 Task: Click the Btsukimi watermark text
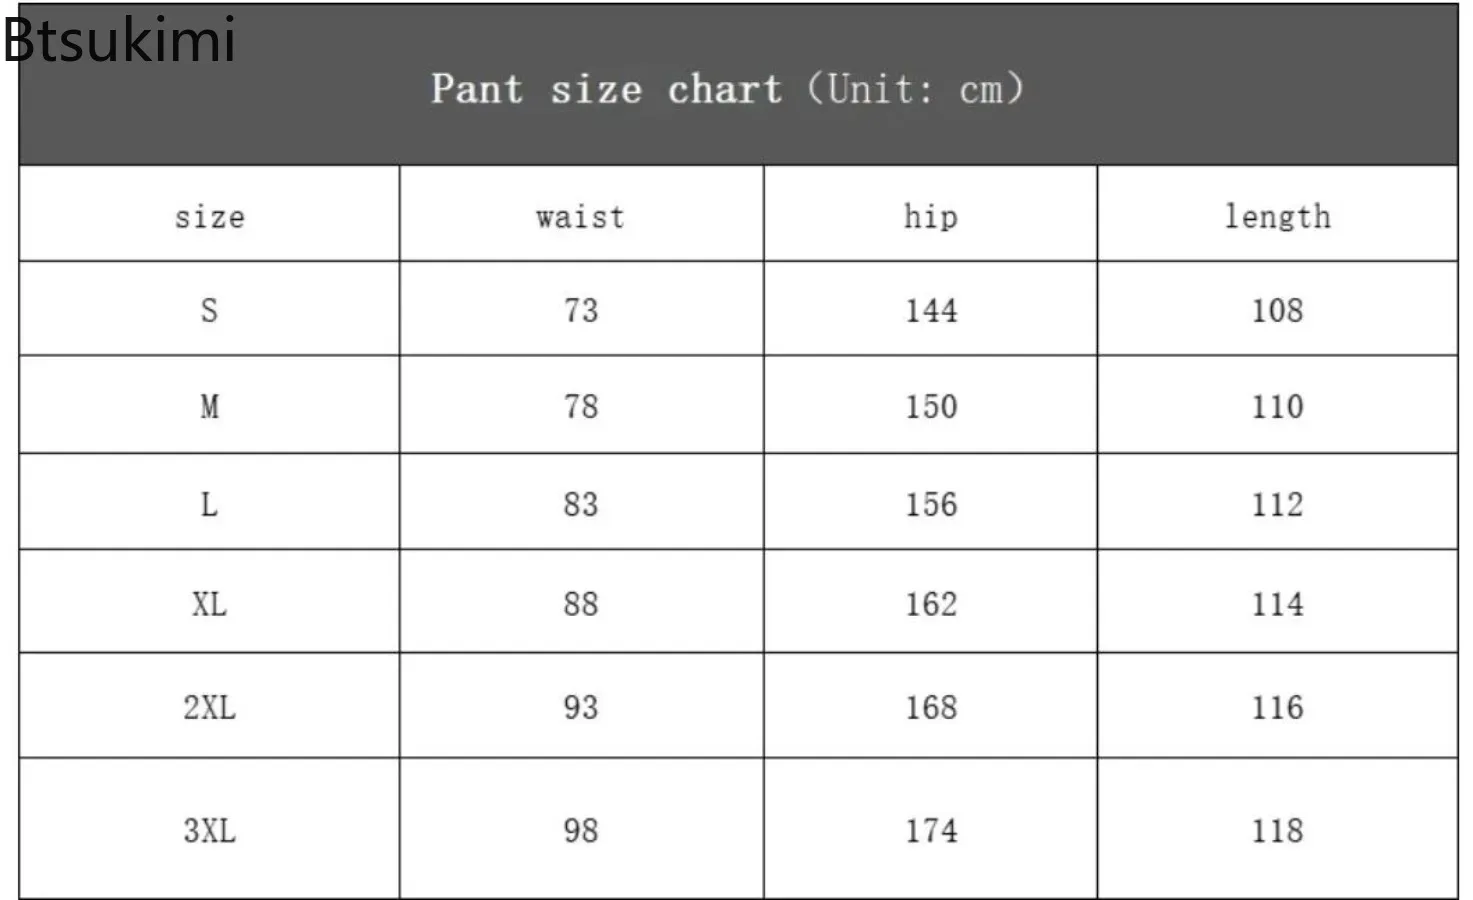119,40
